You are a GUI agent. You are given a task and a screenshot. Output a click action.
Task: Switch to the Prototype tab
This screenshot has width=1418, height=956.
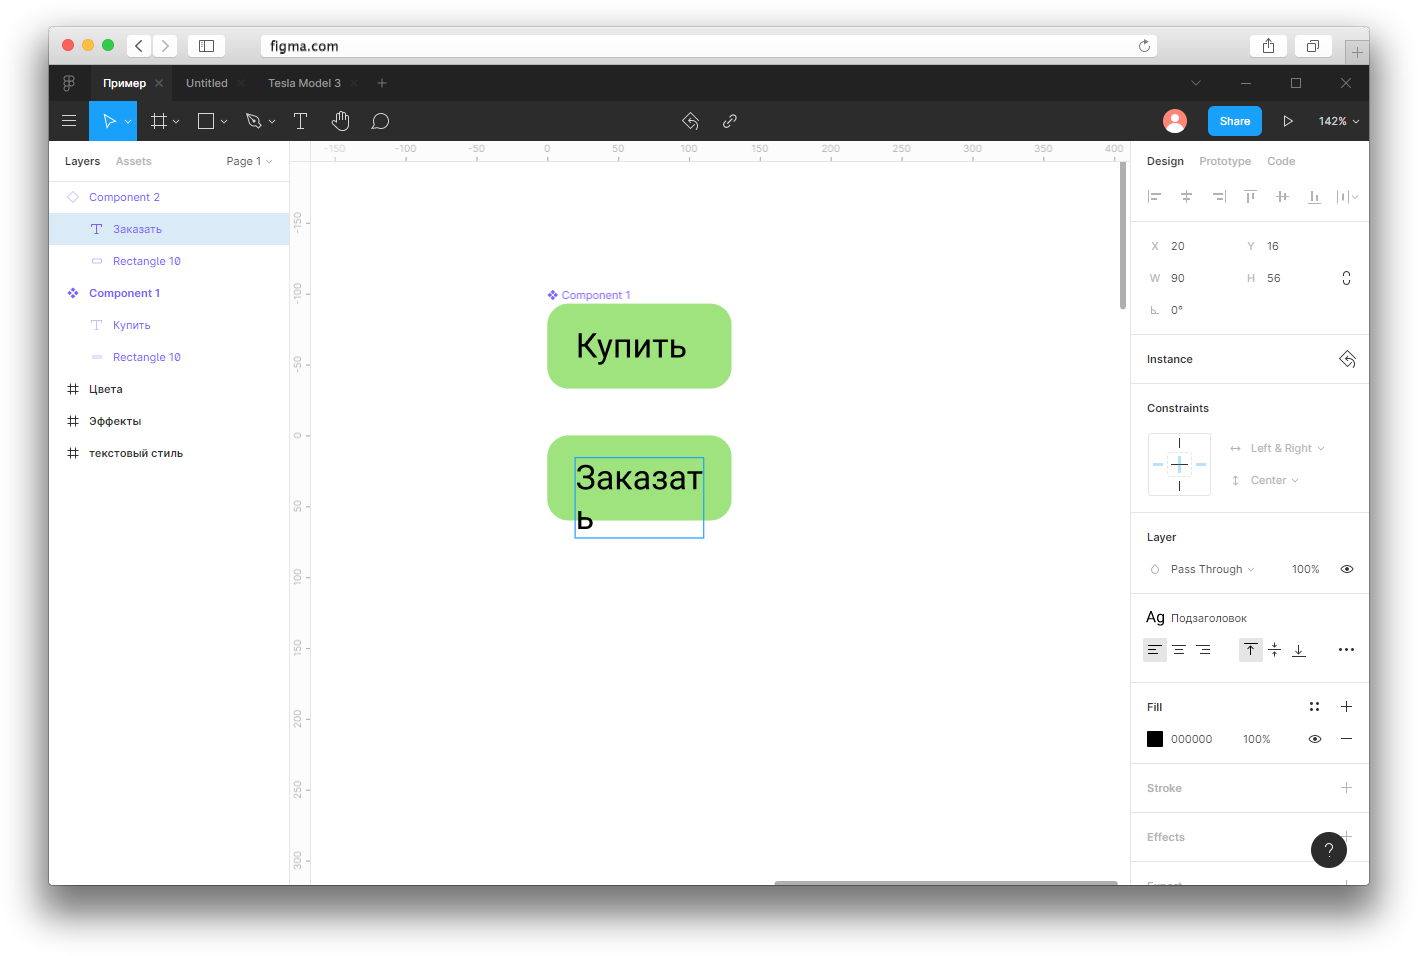pyautogui.click(x=1225, y=161)
